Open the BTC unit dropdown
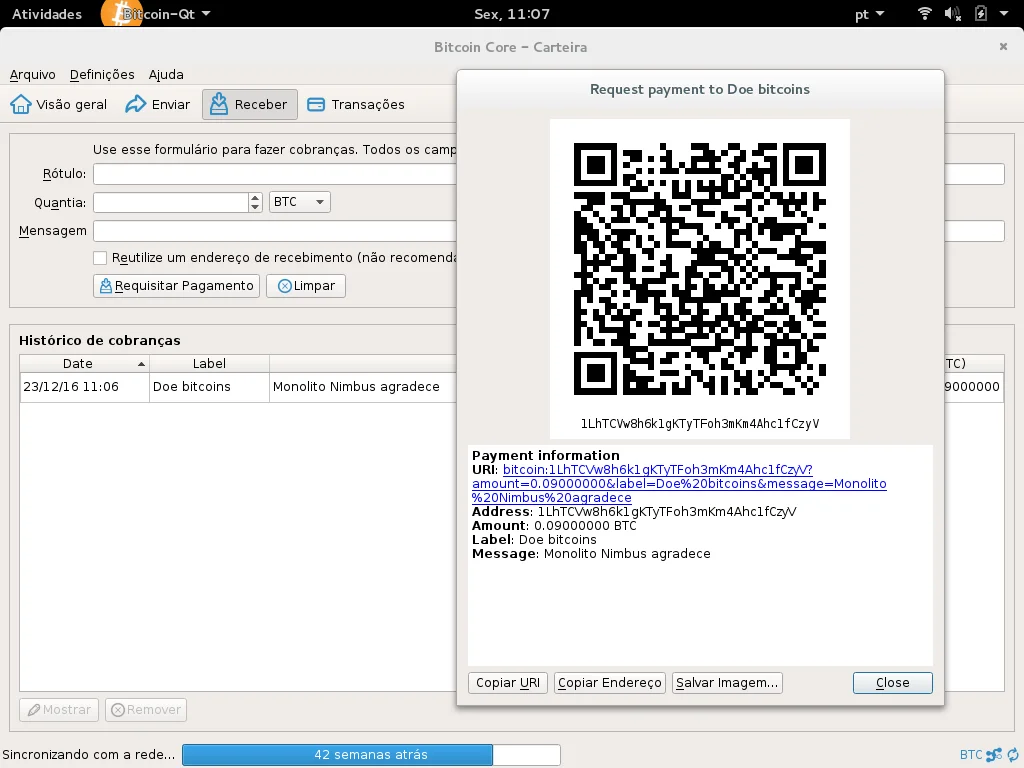The width and height of the screenshot is (1024, 768). [x=298, y=202]
